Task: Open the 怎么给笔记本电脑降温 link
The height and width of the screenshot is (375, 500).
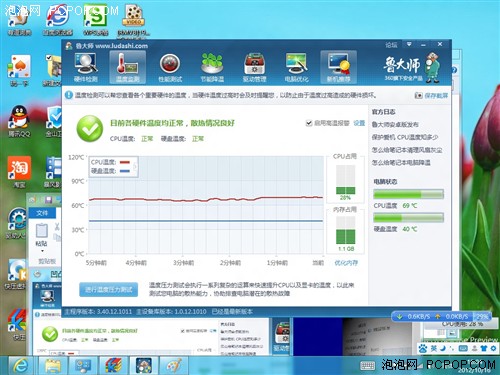Action: (x=401, y=163)
